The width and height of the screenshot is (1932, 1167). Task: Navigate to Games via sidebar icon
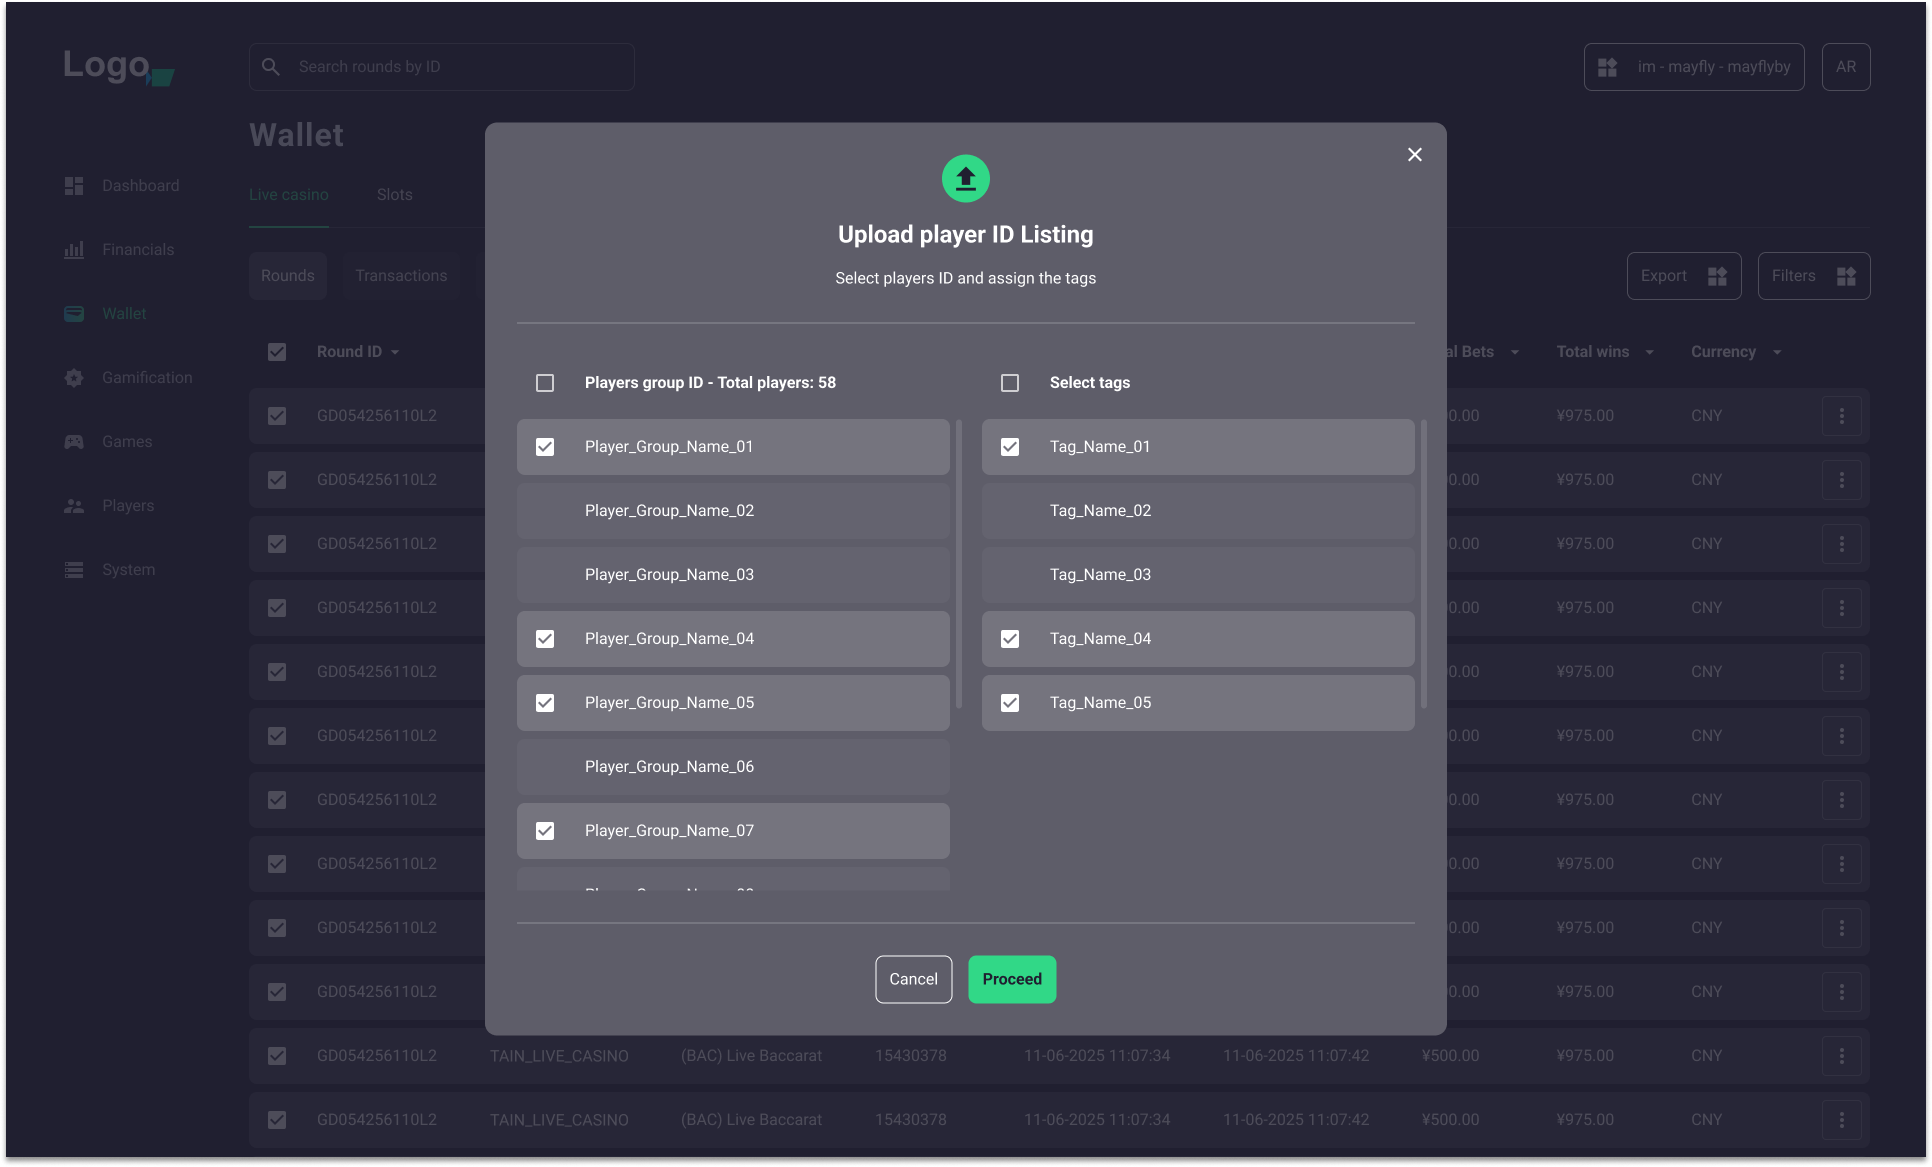click(x=73, y=441)
